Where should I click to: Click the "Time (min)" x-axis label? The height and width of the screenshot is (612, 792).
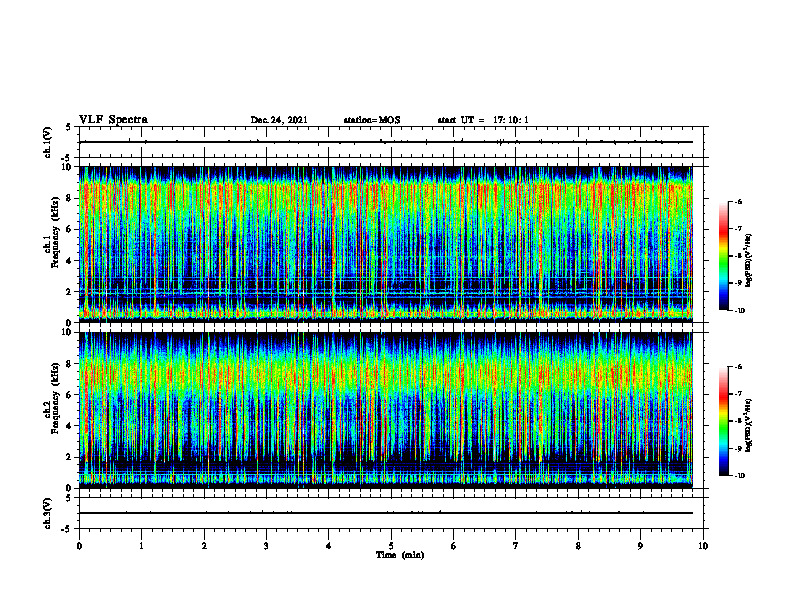click(400, 555)
